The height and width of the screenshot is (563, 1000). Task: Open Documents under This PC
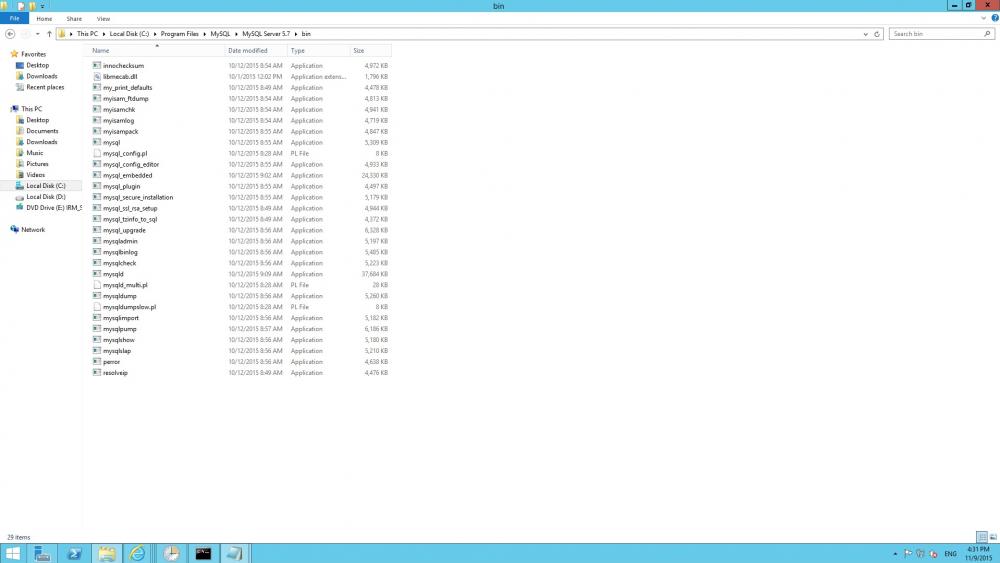(42, 131)
